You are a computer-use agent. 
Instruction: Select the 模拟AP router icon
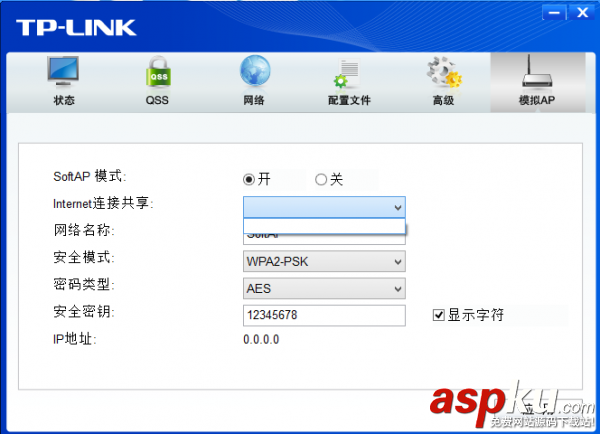point(537,71)
